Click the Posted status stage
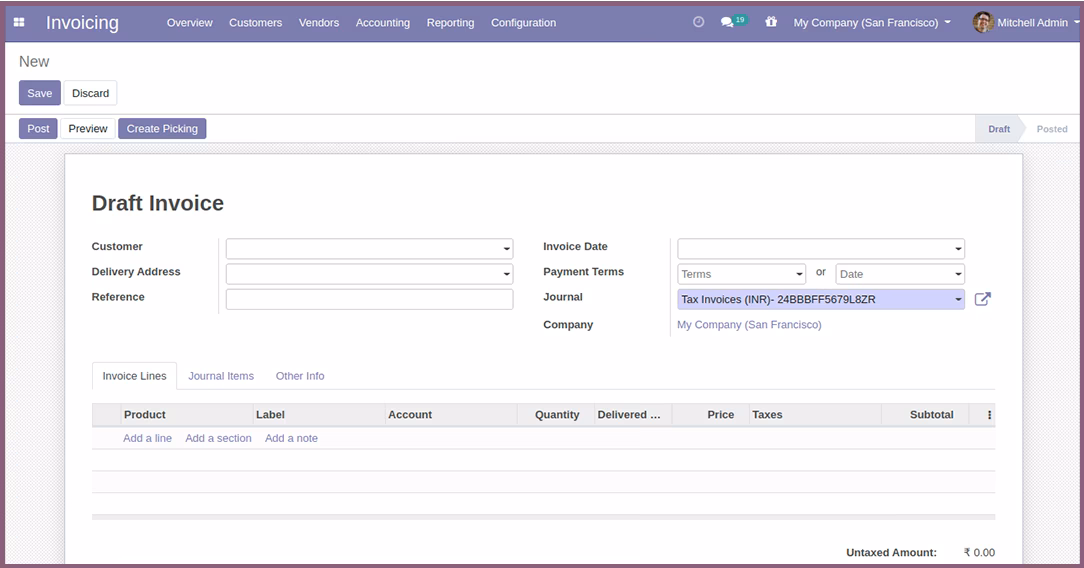 tap(1052, 129)
